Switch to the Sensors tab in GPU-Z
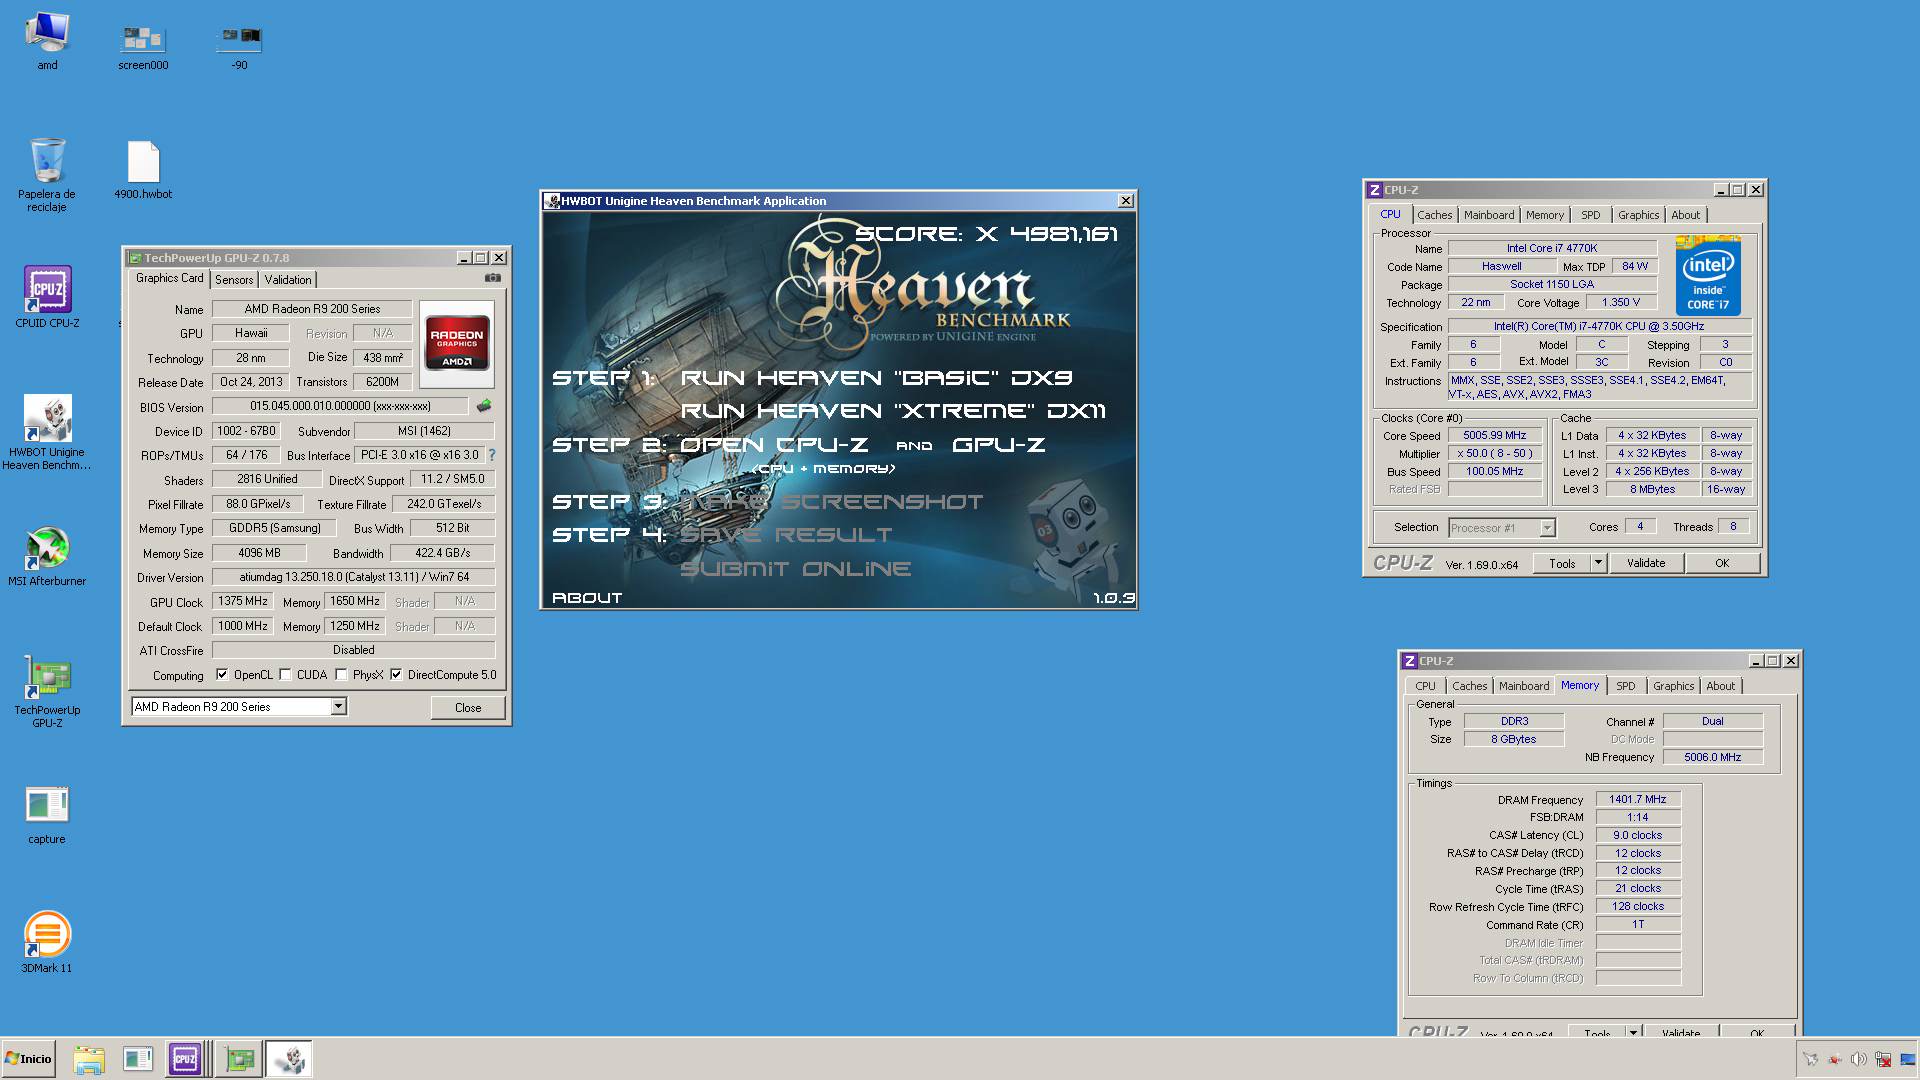 coord(234,280)
